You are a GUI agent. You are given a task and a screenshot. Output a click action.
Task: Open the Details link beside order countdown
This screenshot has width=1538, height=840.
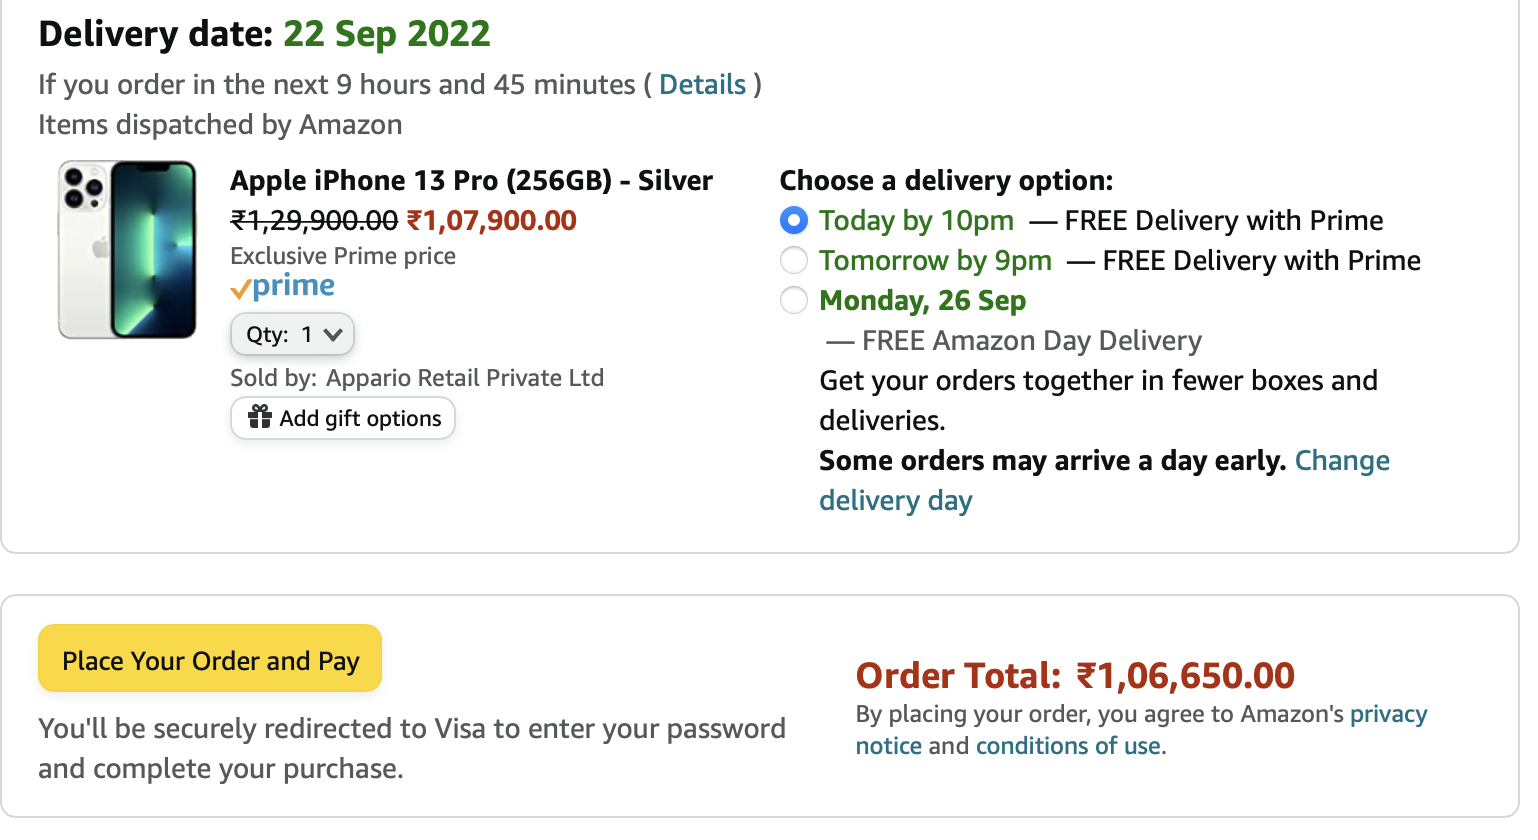click(x=702, y=85)
